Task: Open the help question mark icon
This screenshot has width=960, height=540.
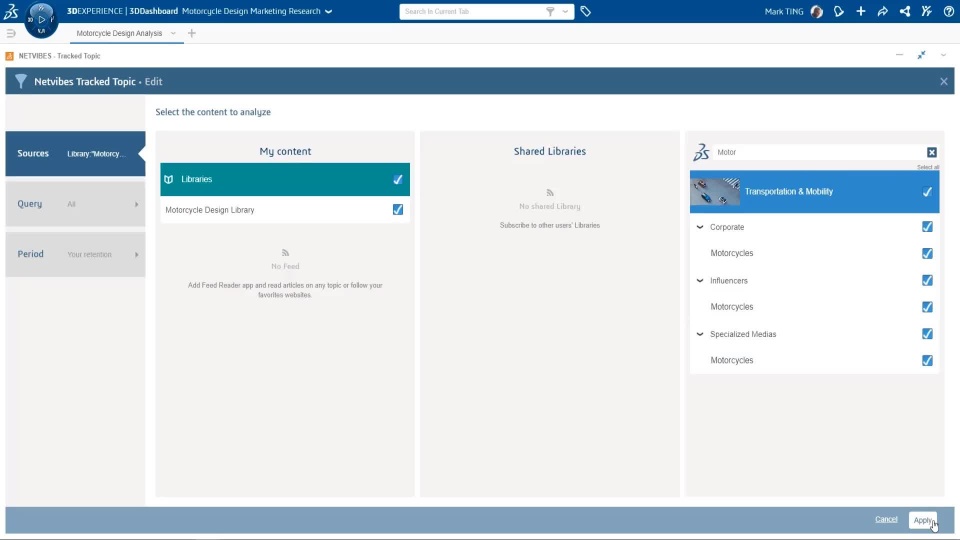Action: pyautogui.click(x=948, y=11)
